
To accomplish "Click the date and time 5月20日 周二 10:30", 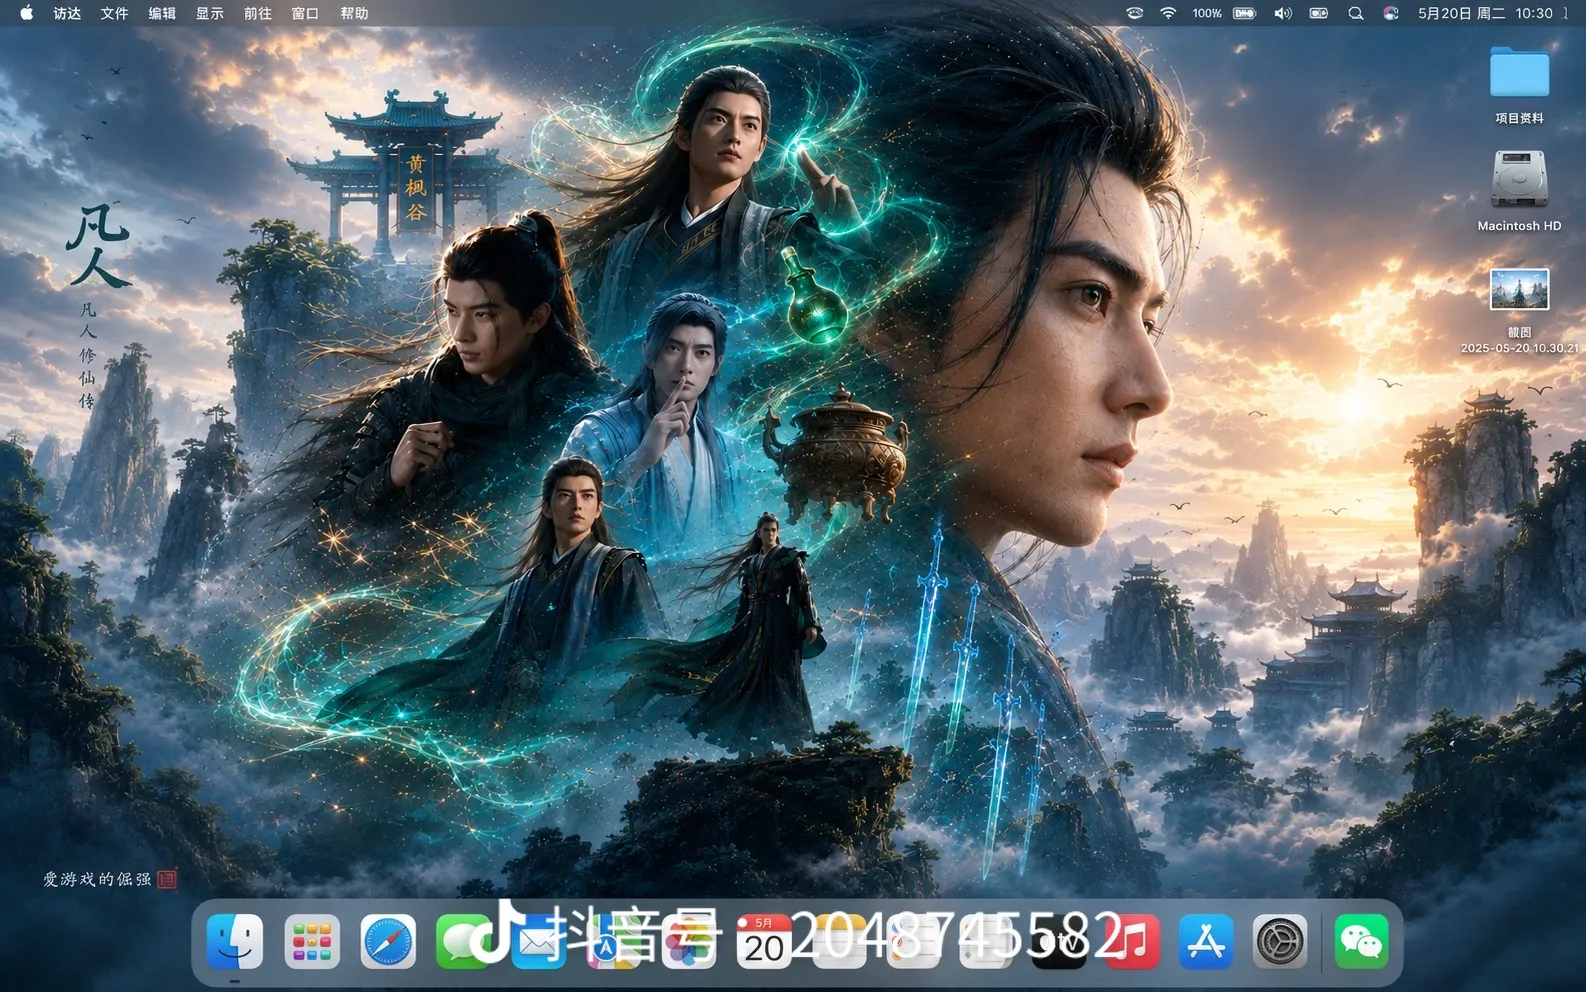I will [1485, 13].
